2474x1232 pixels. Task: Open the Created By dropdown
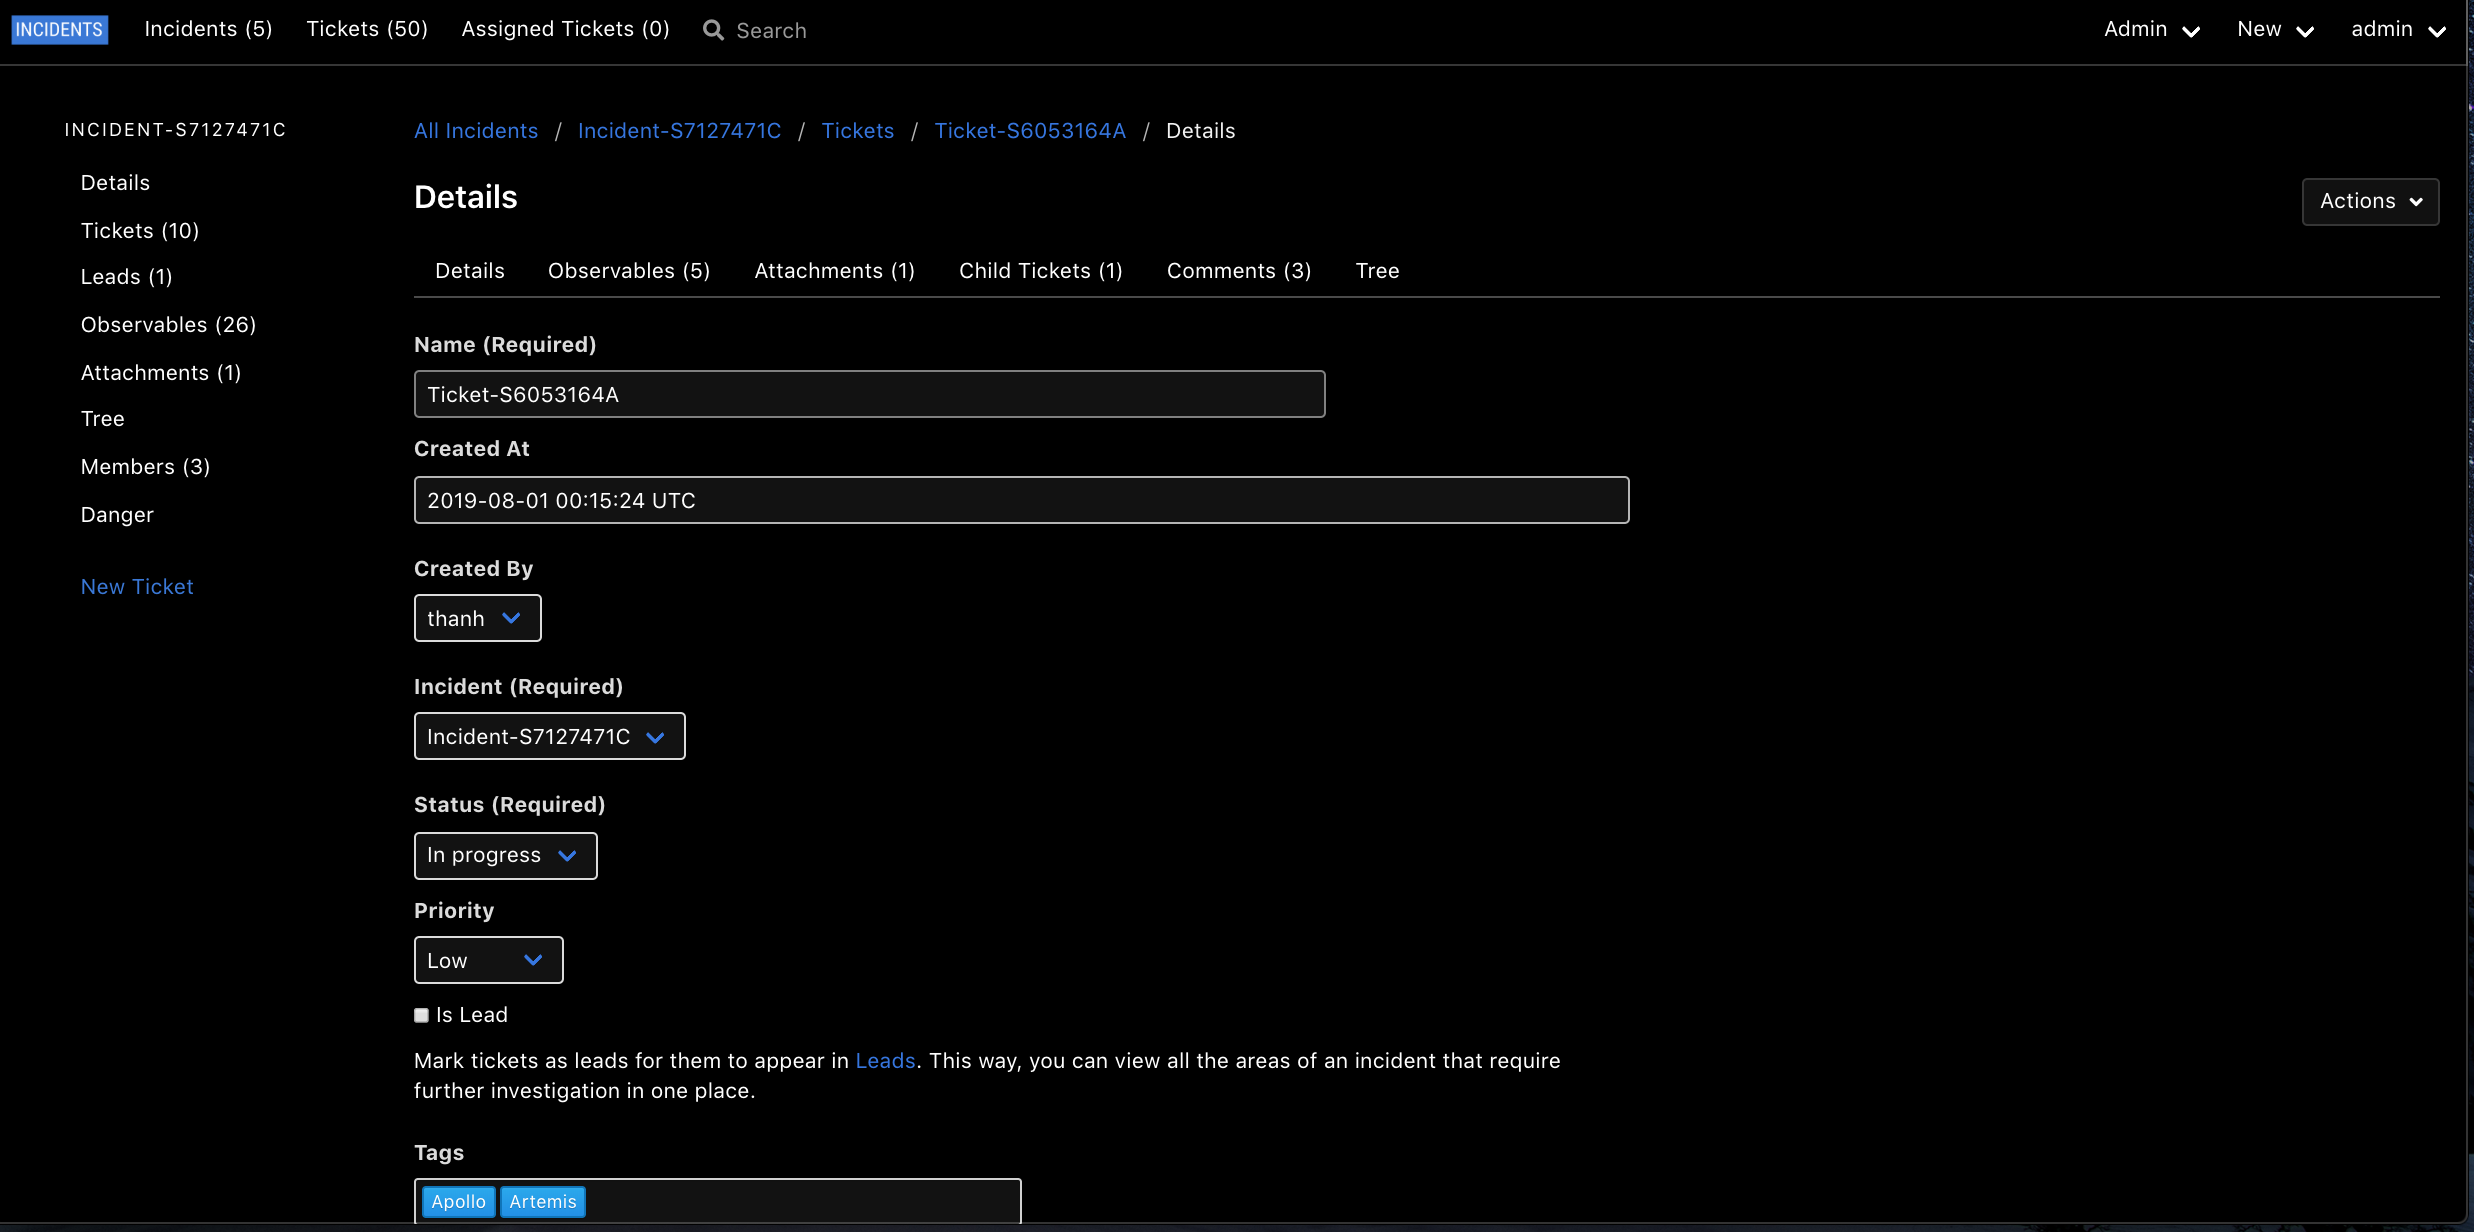coord(477,618)
